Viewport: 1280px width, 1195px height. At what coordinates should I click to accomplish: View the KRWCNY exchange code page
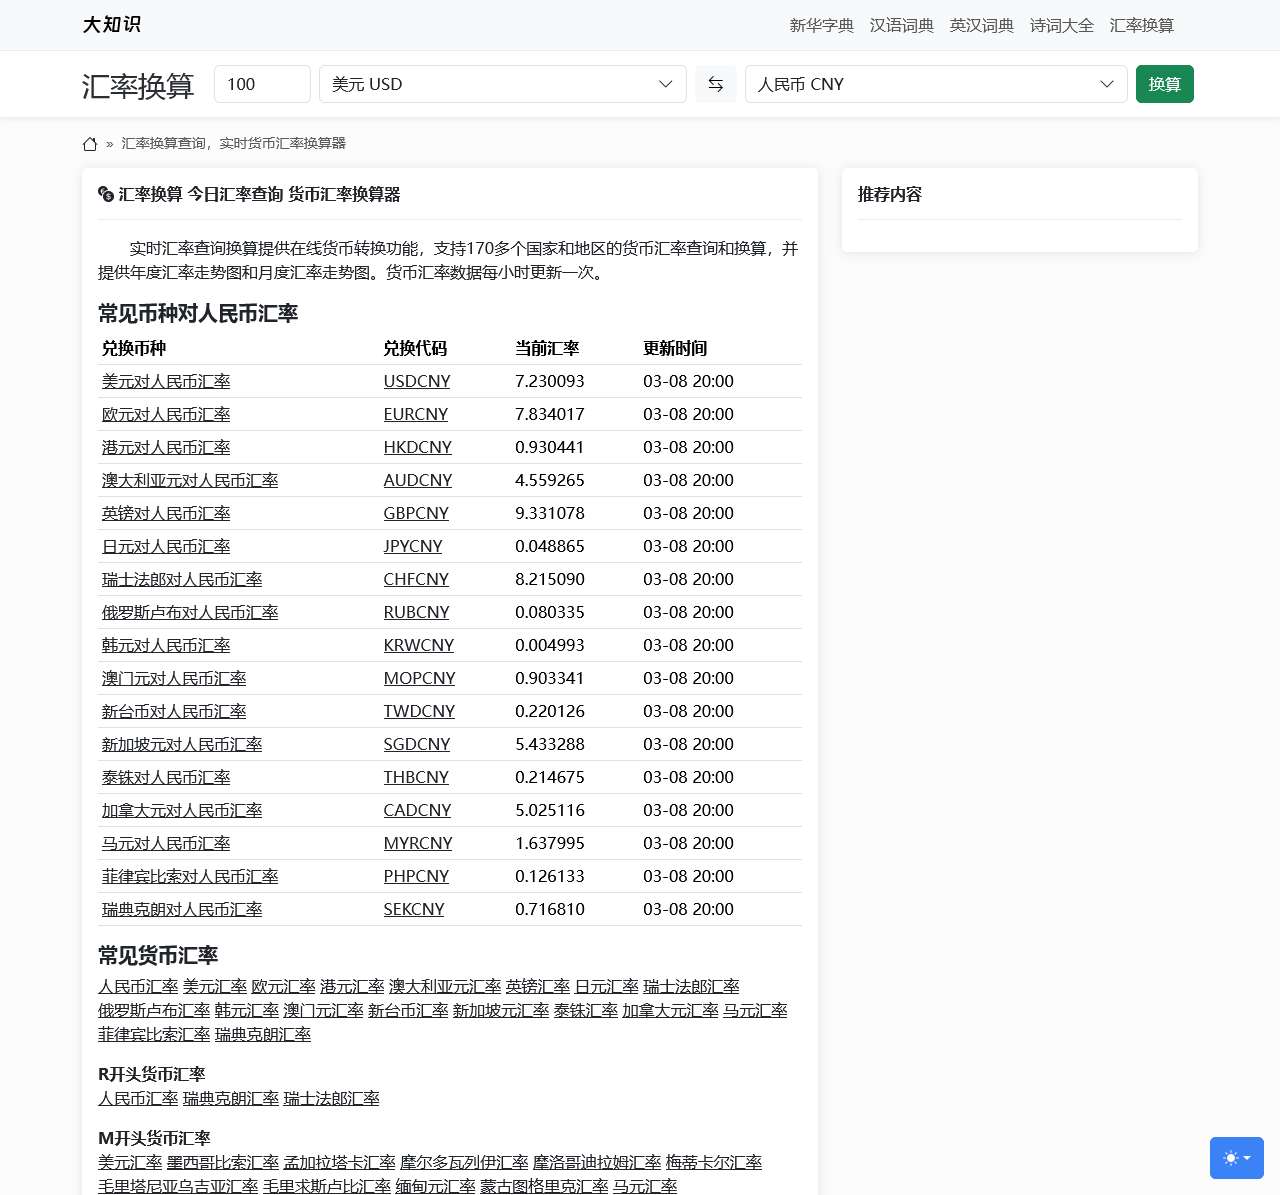point(418,645)
